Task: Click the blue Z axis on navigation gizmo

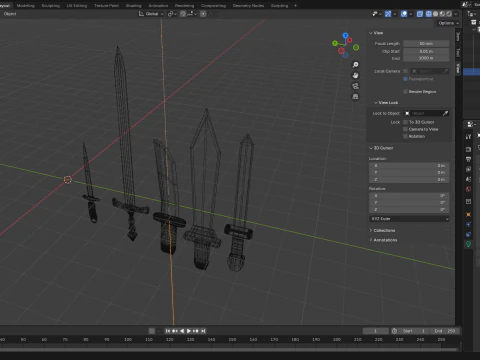Action: tap(346, 35)
